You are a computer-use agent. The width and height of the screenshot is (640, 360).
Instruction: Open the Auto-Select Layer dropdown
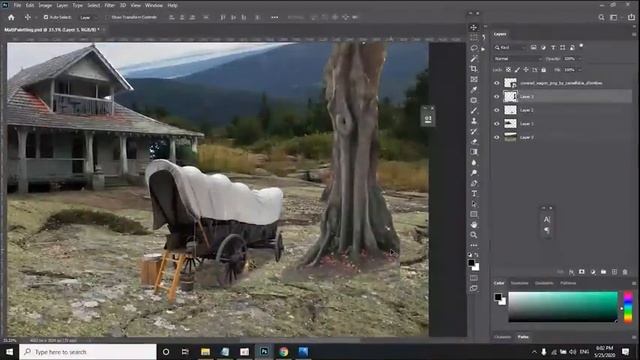click(x=88, y=18)
